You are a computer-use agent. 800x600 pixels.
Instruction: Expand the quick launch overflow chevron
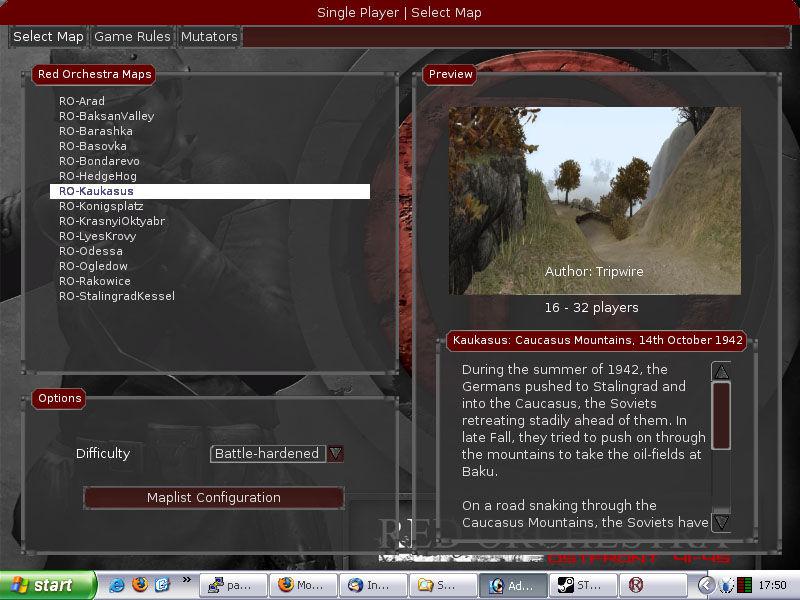click(x=187, y=580)
